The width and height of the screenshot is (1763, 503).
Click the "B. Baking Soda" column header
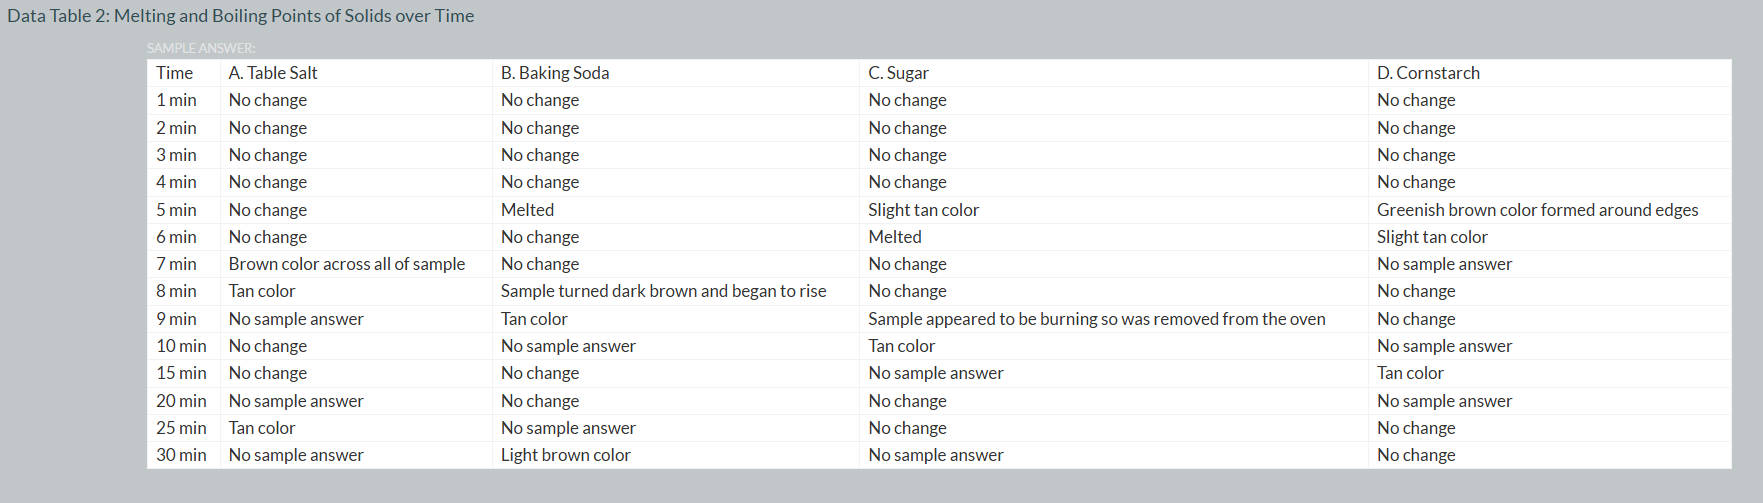tap(555, 73)
